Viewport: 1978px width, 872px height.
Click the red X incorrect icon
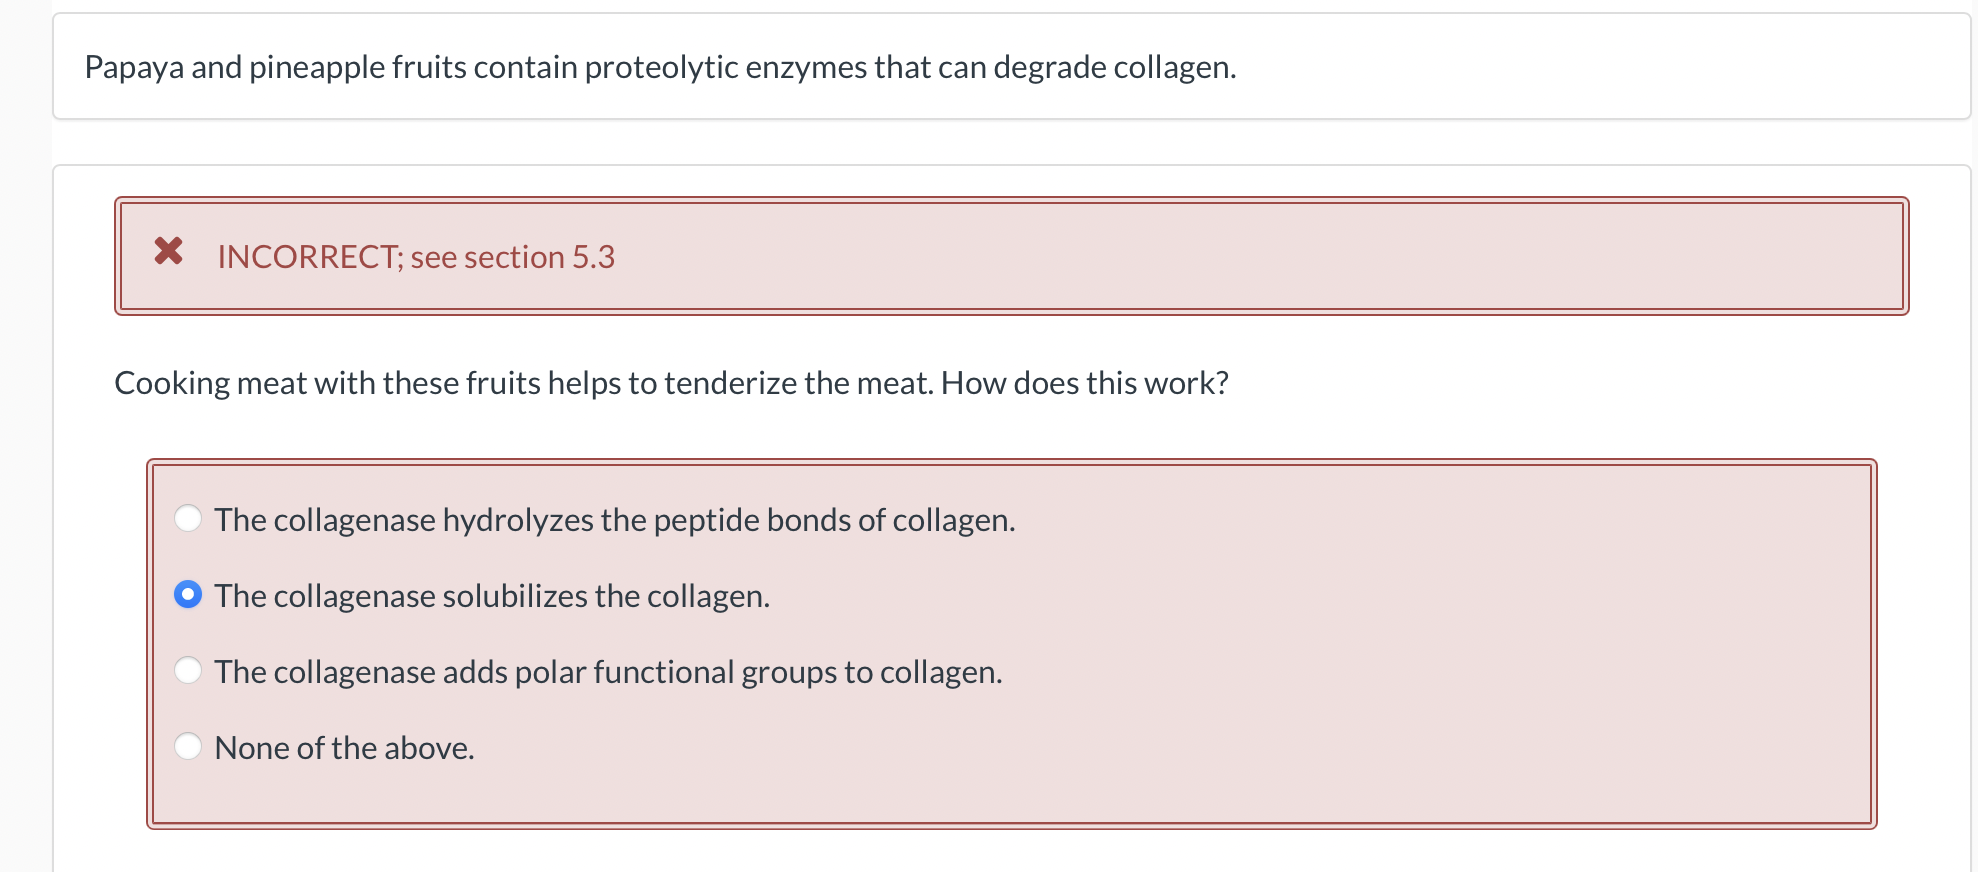point(169,251)
